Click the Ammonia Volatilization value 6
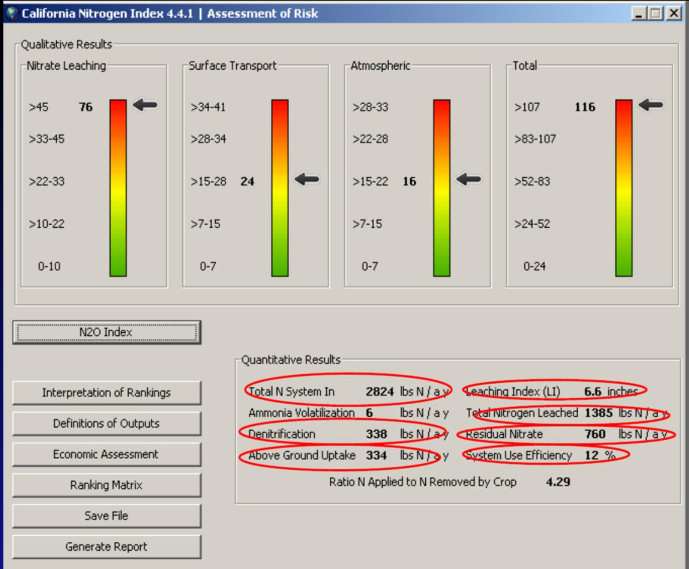Image resolution: width=689 pixels, height=569 pixels. (x=370, y=413)
